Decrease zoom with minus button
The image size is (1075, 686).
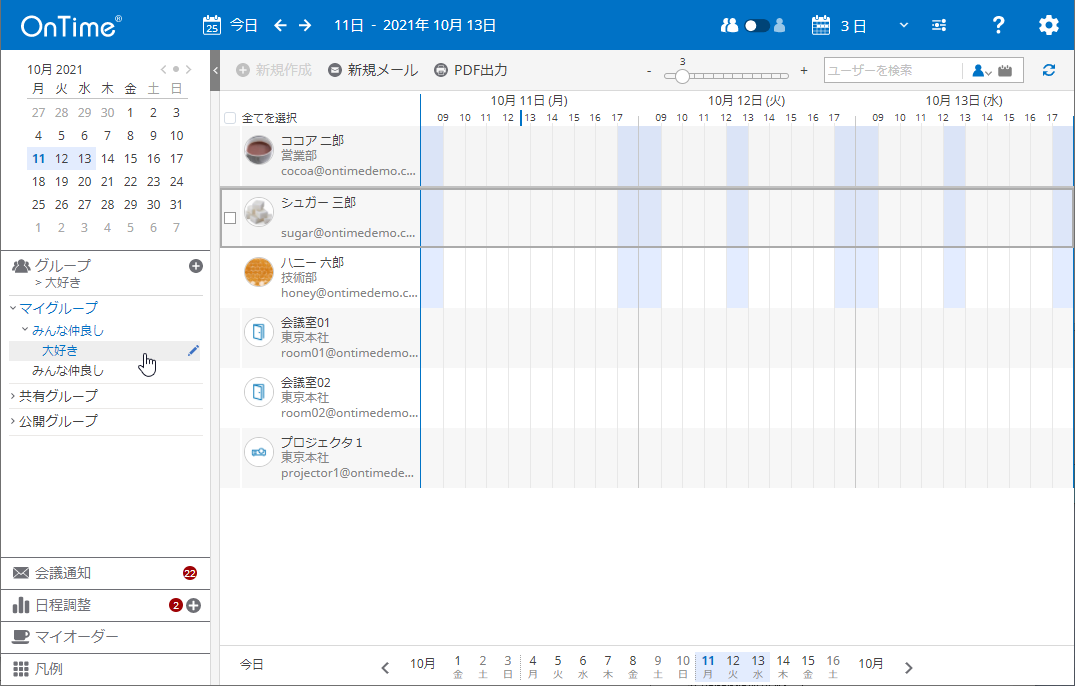[649, 71]
